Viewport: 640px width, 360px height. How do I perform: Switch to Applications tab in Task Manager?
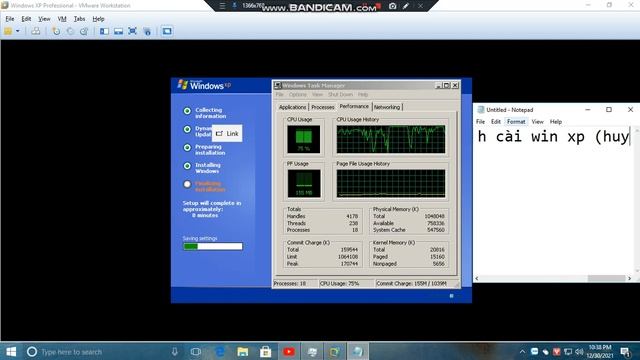[x=292, y=107]
